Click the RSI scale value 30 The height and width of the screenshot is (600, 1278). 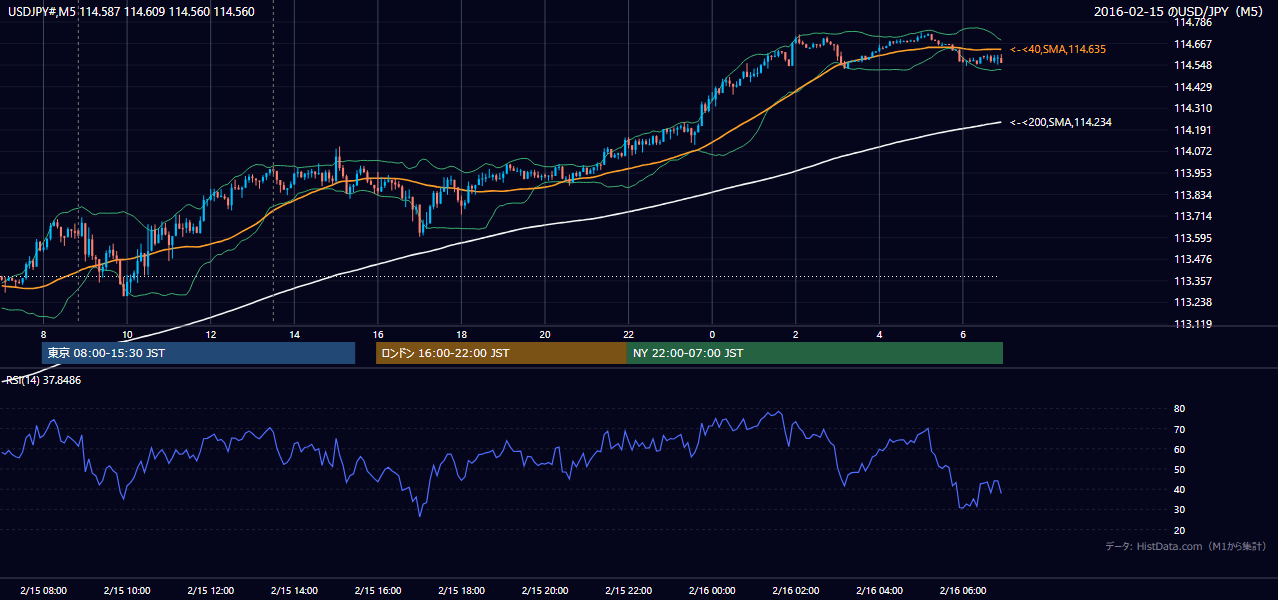[1179, 510]
